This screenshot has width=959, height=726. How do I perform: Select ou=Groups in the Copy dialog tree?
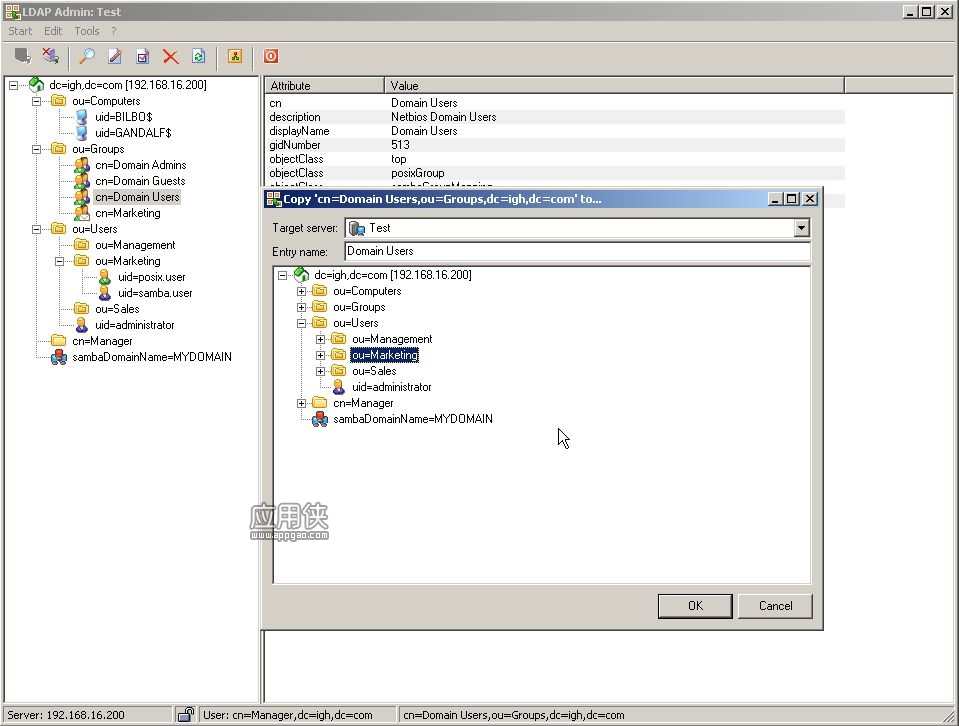click(x=359, y=308)
